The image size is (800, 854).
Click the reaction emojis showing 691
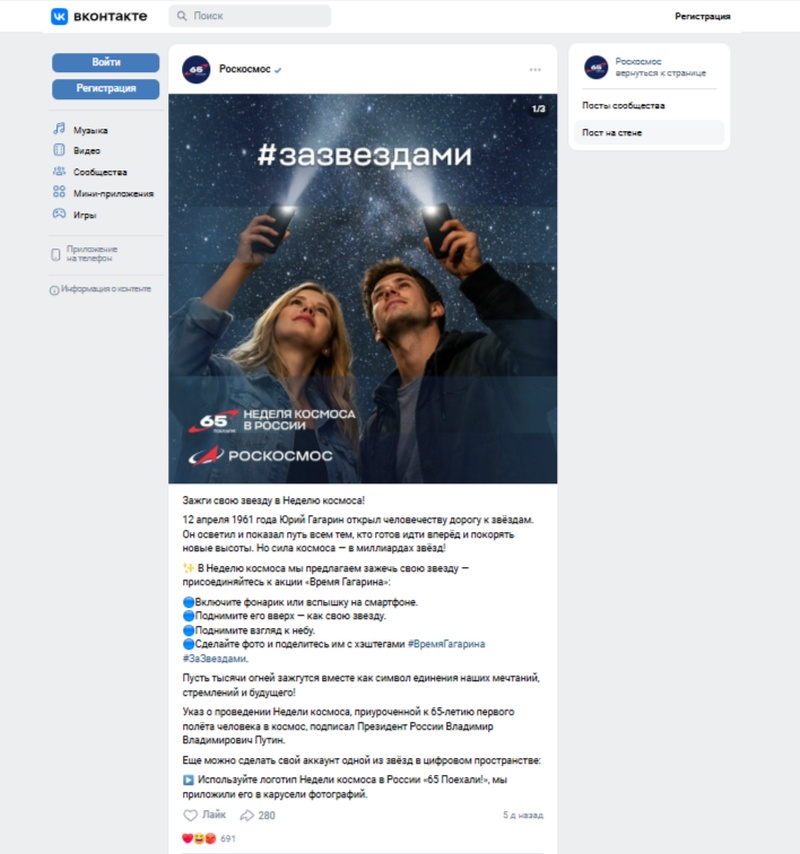(x=199, y=838)
